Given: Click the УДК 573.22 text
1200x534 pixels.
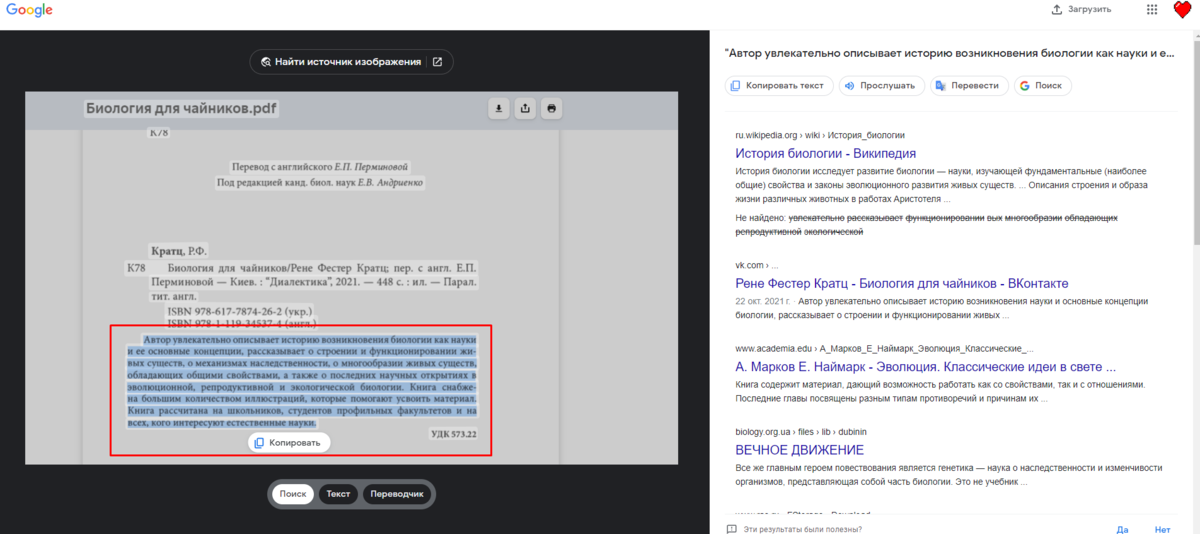Looking at the screenshot, I should [453, 434].
